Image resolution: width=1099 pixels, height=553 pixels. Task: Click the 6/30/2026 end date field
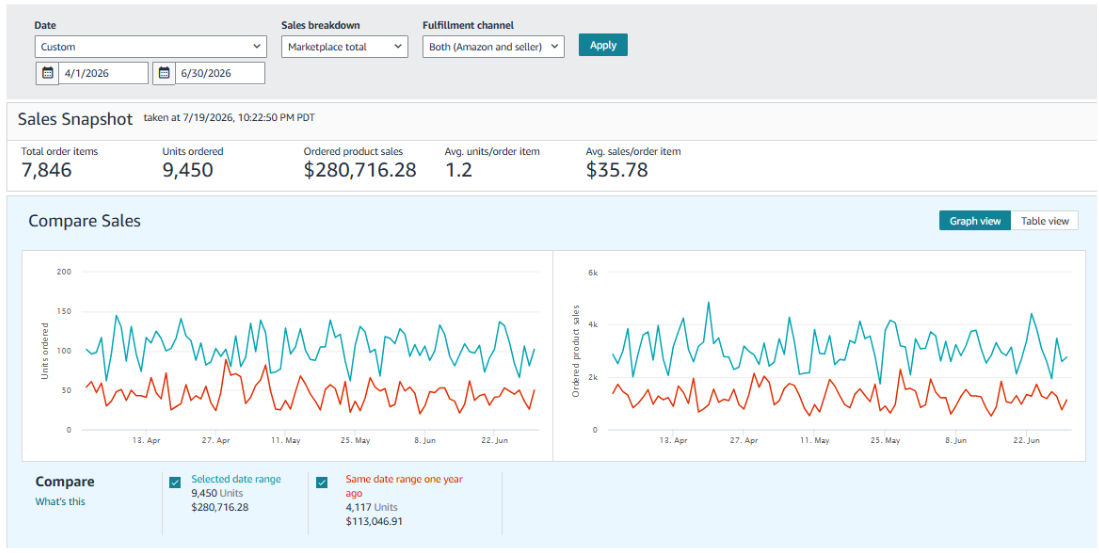tap(220, 73)
